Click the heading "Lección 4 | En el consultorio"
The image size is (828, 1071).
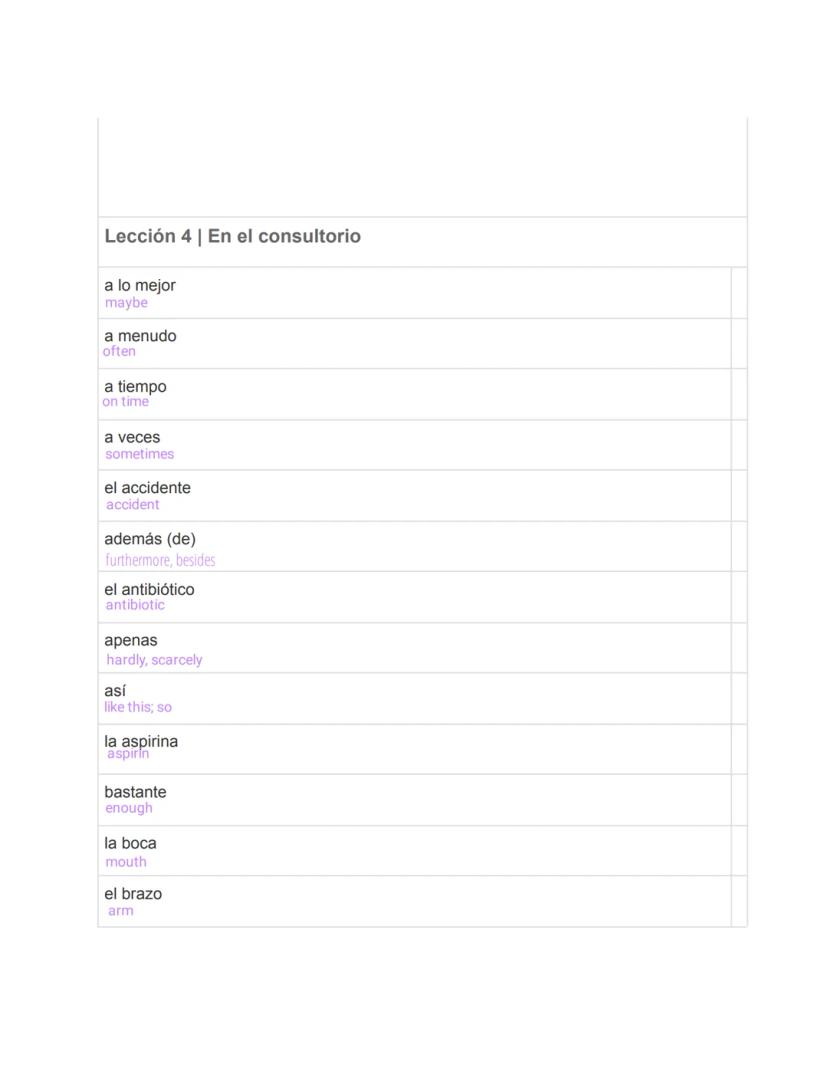coord(232,237)
